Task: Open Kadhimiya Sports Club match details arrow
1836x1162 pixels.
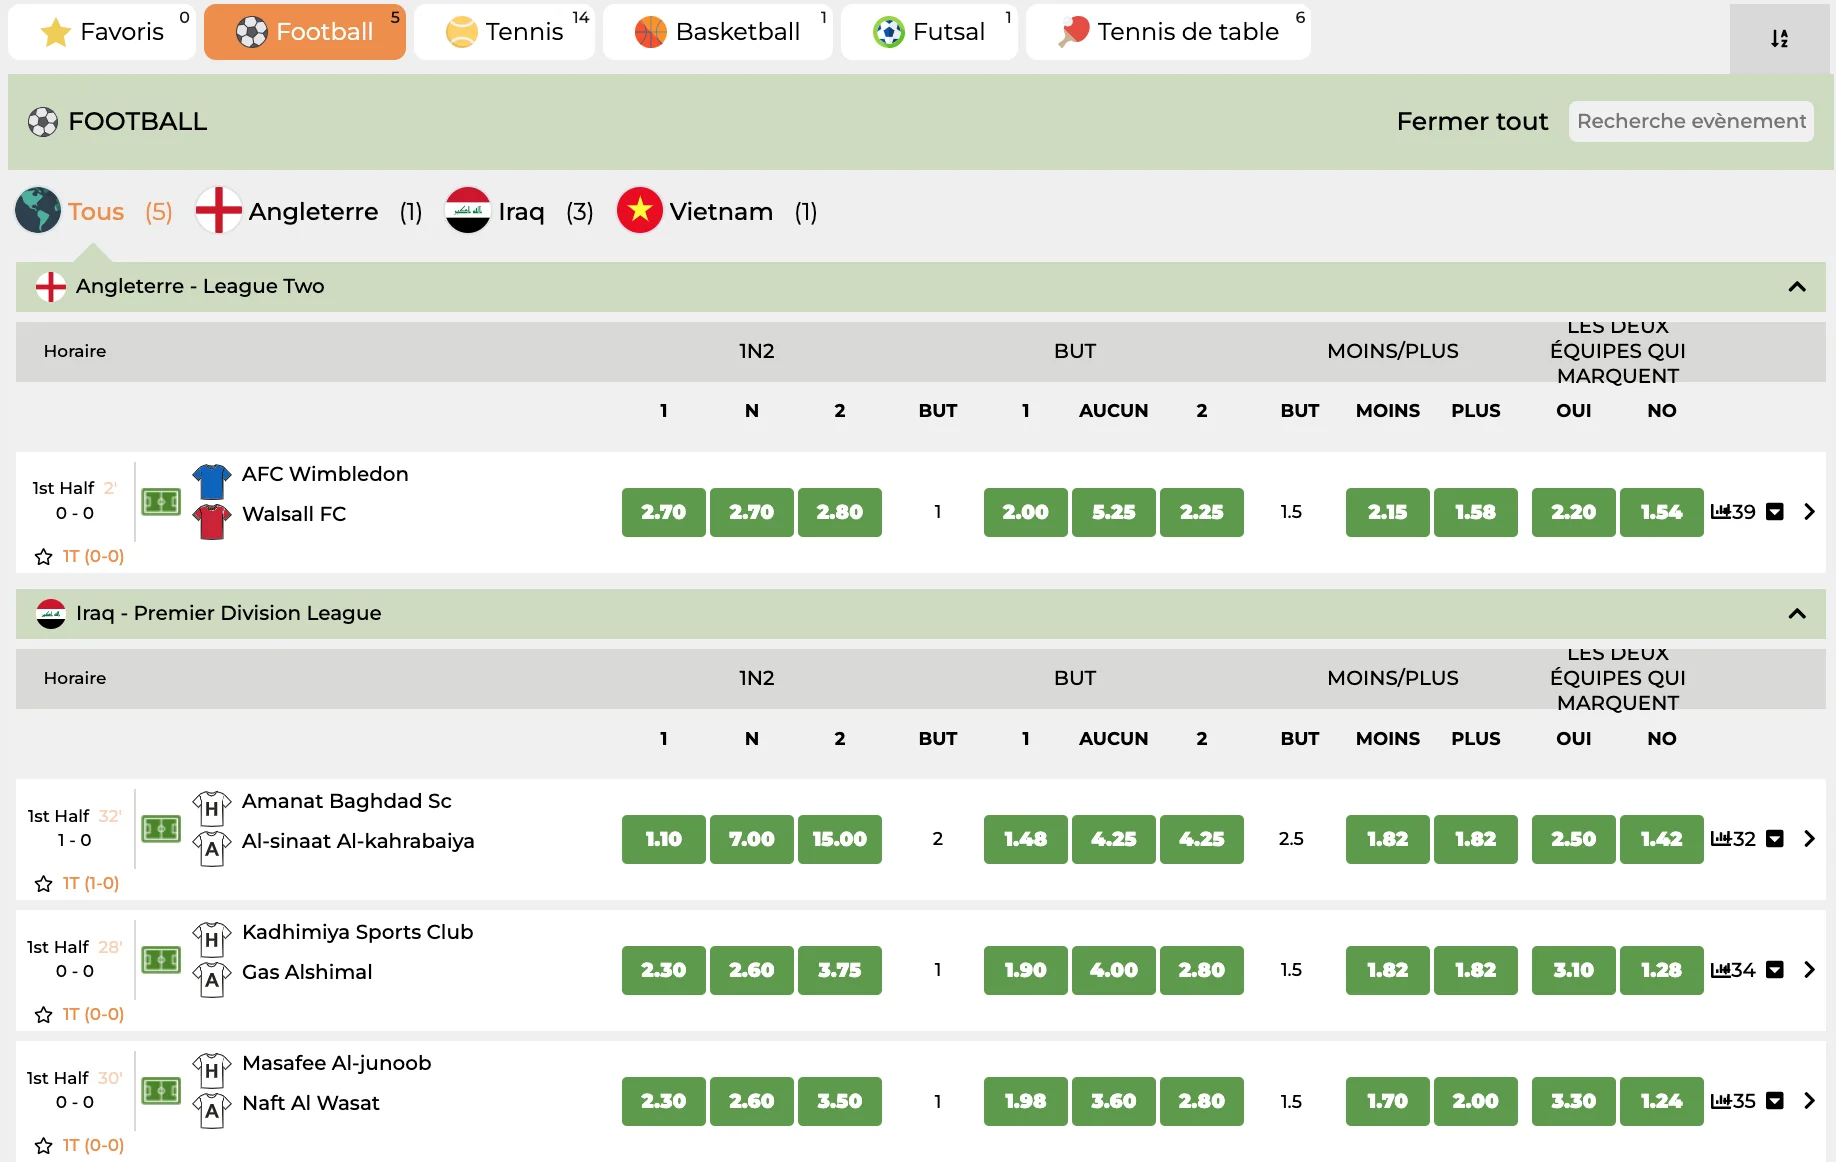Action: (x=1809, y=970)
